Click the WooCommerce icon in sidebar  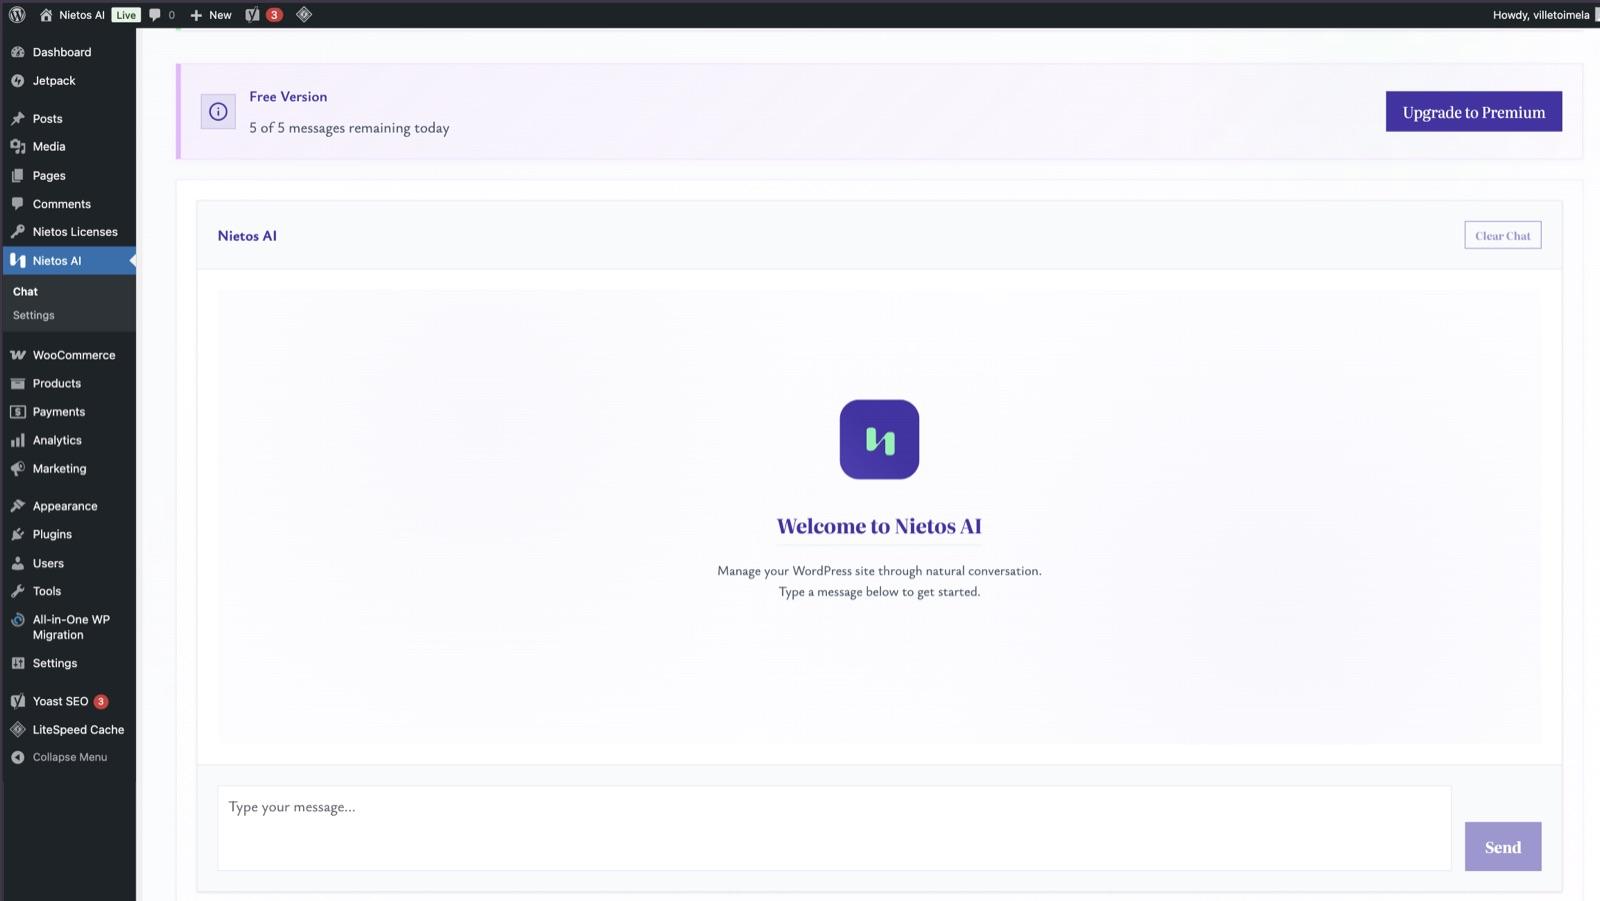(17, 355)
